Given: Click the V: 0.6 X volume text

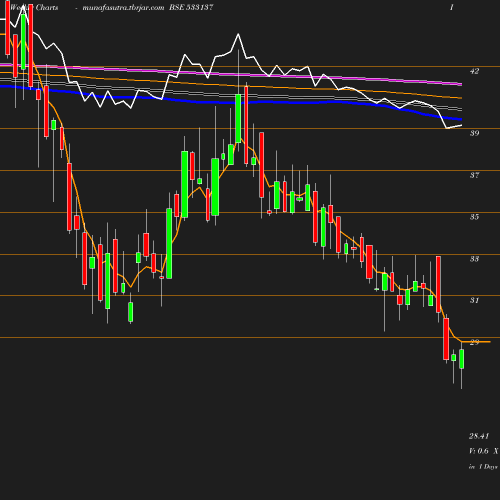Looking at the screenshot, I should 483,451.
